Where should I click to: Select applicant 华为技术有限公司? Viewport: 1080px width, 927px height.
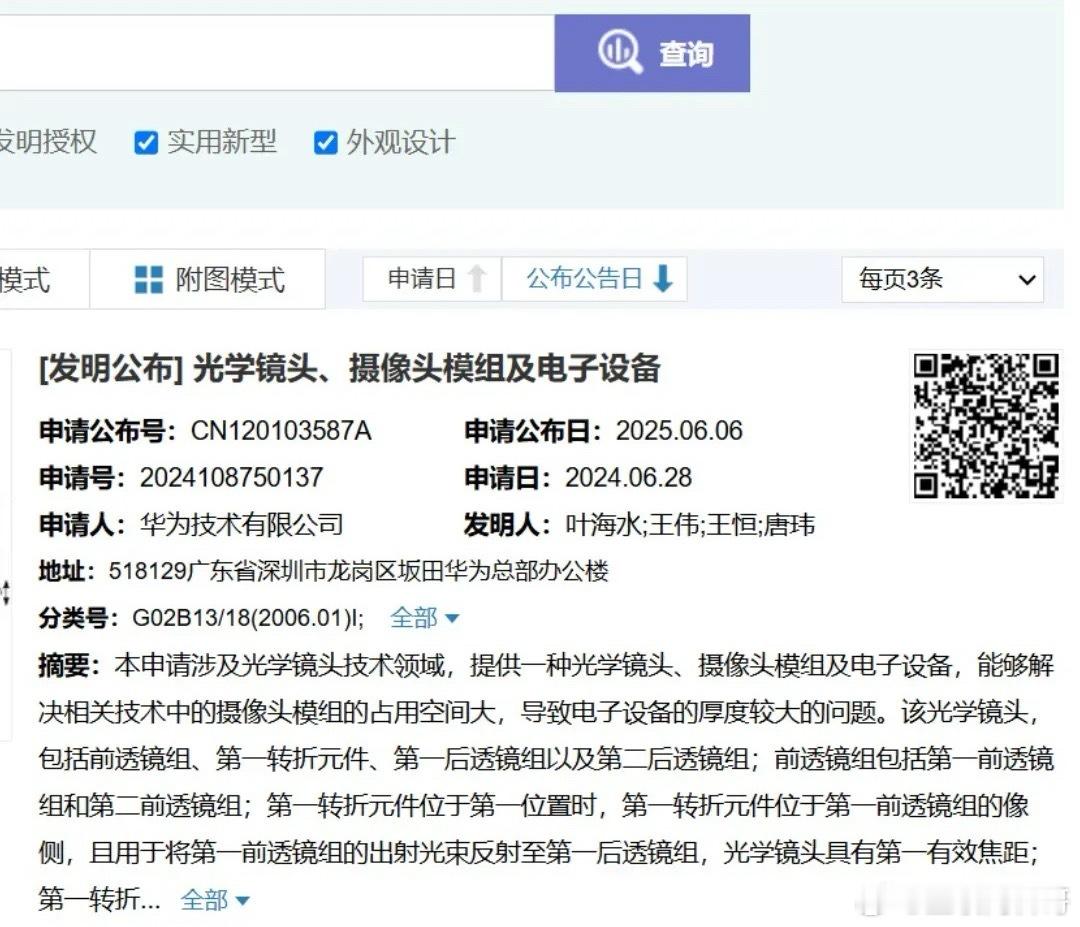[x=242, y=525]
